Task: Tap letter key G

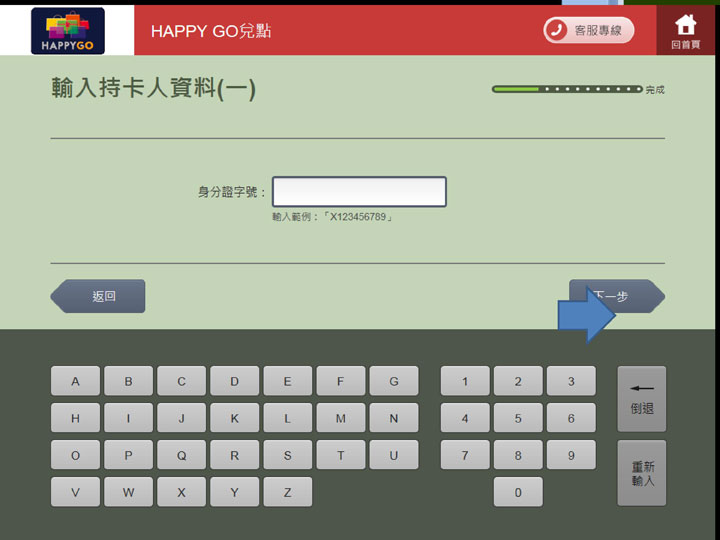Action: coord(394,381)
